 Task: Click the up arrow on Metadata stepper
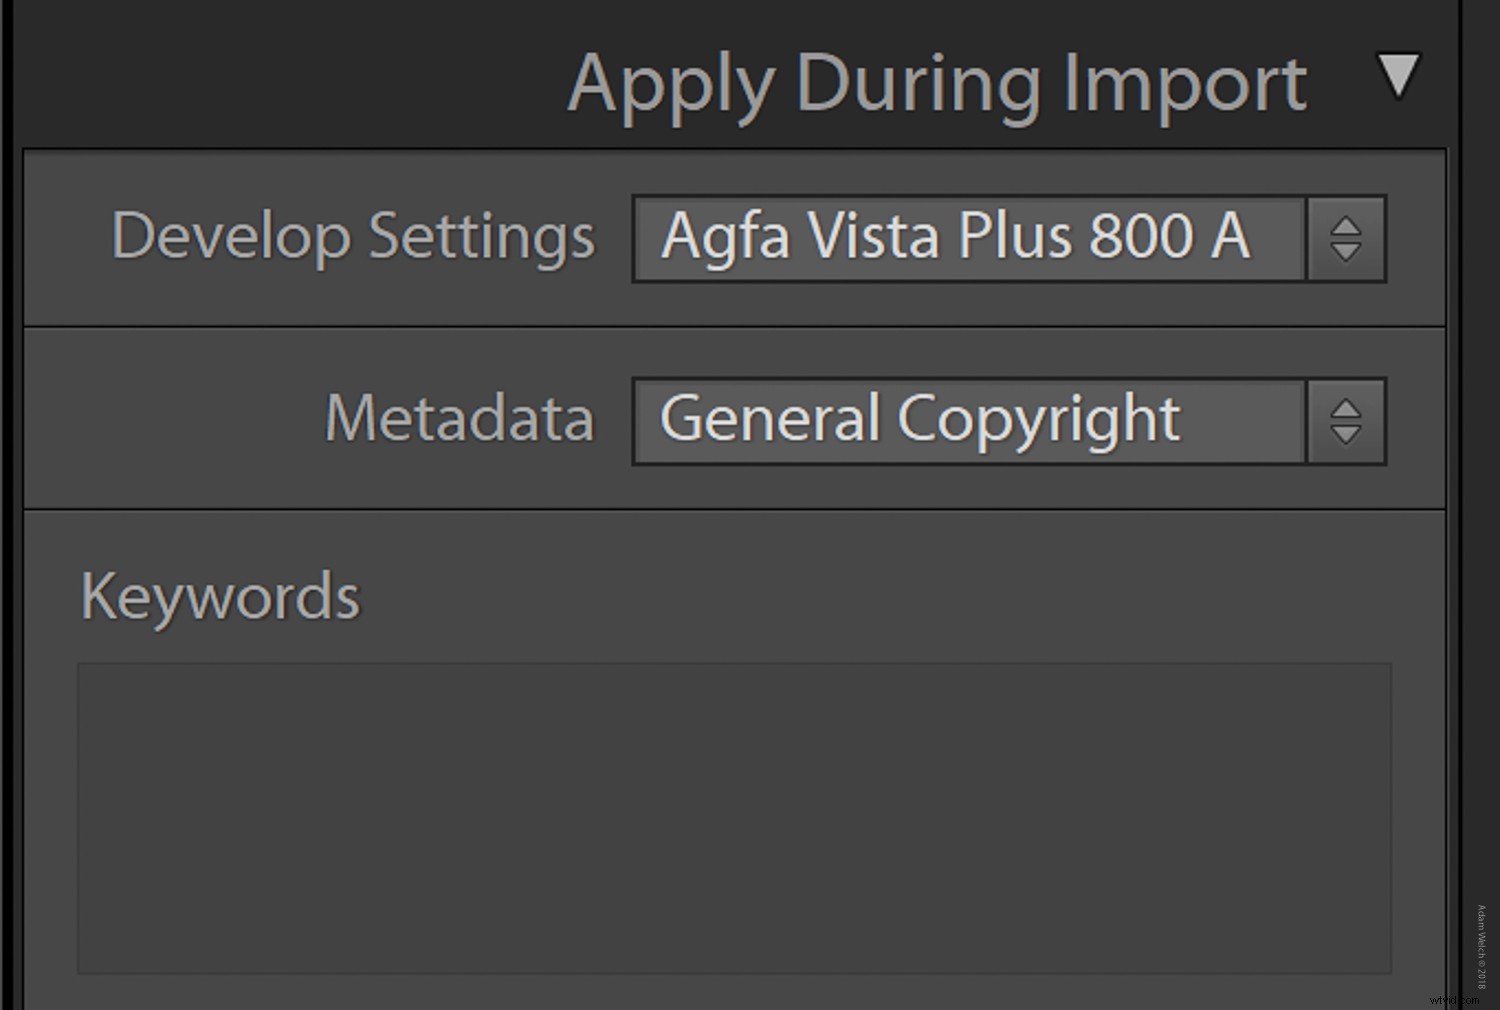point(1345,410)
